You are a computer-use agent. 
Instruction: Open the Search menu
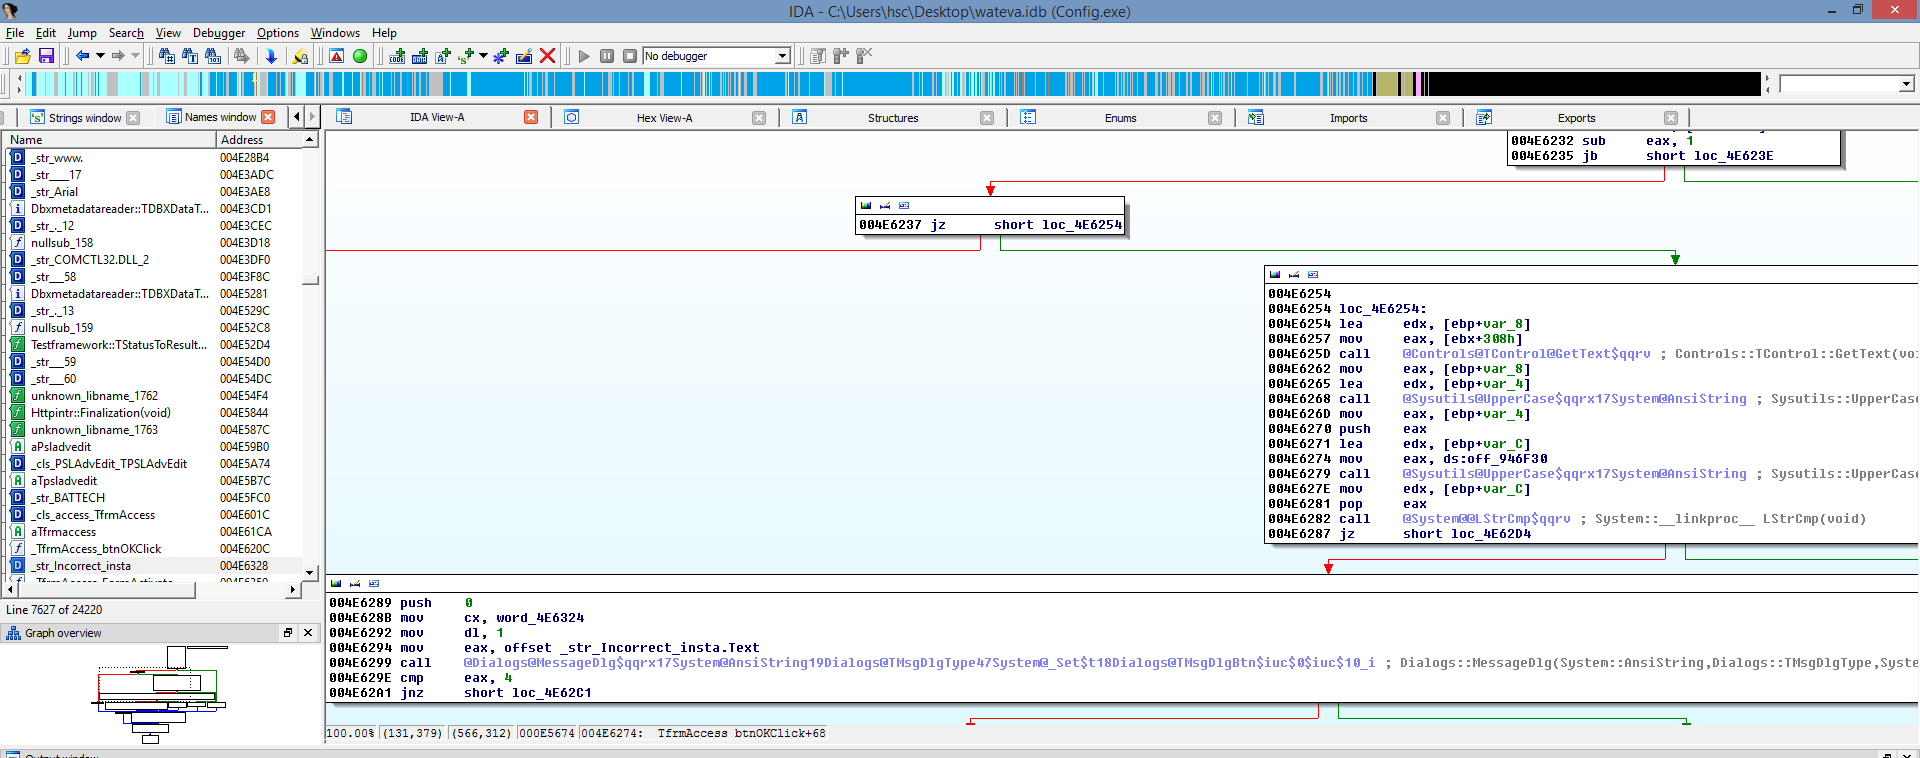[126, 33]
